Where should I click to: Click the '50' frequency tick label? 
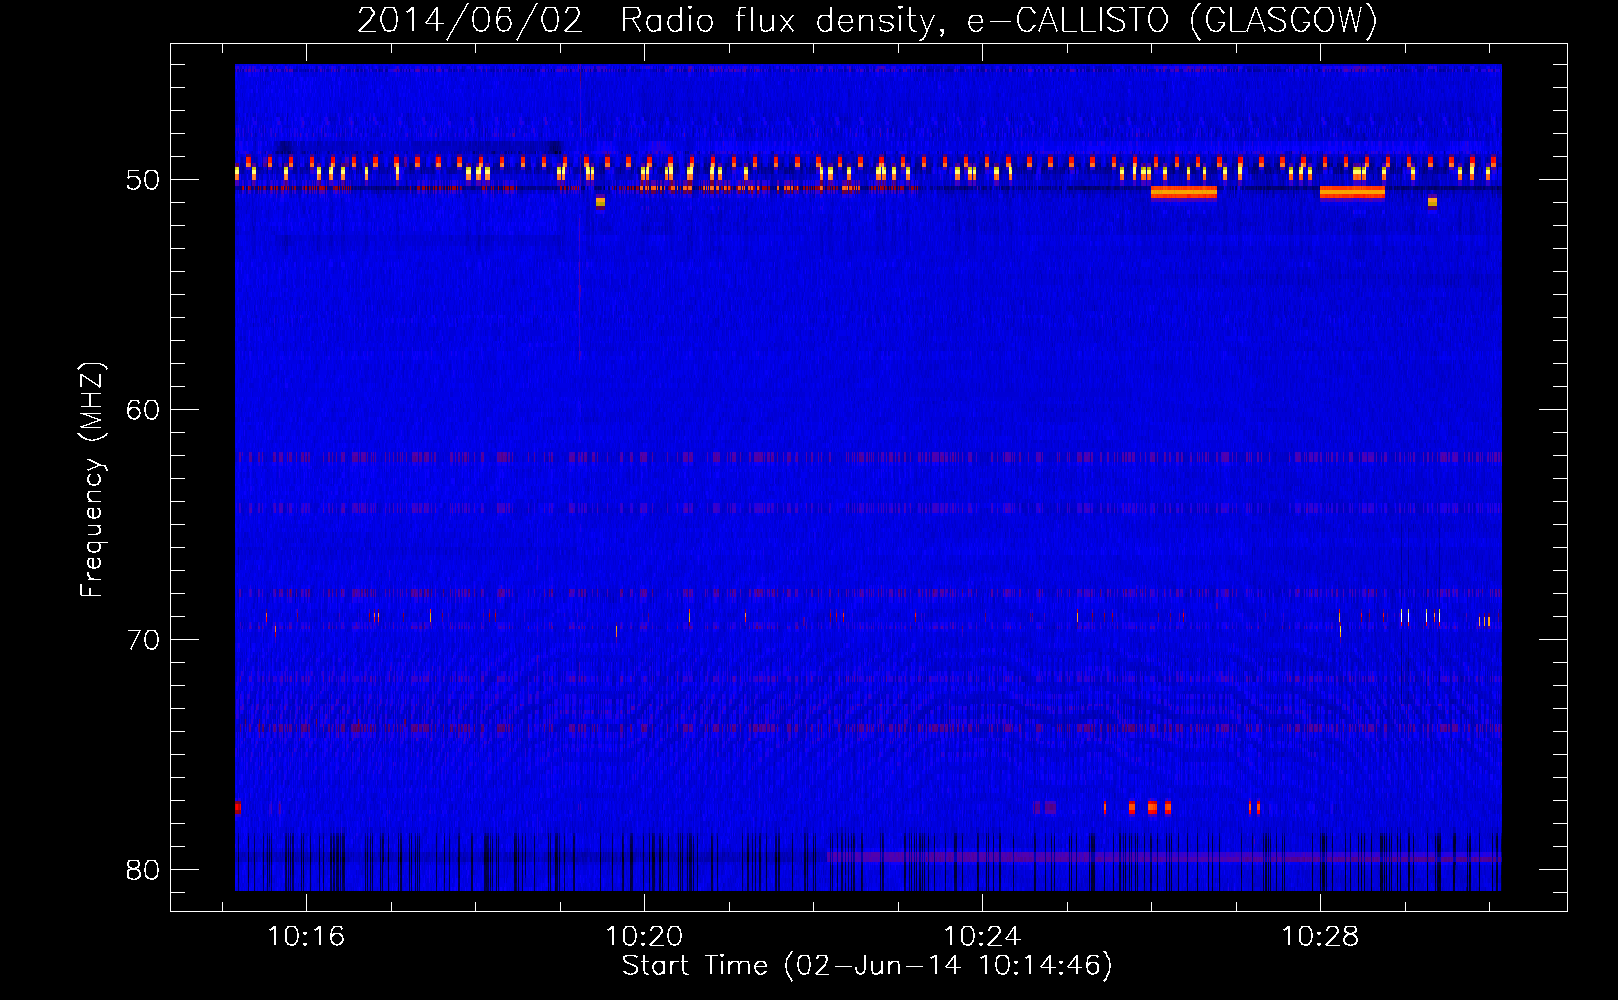143,180
